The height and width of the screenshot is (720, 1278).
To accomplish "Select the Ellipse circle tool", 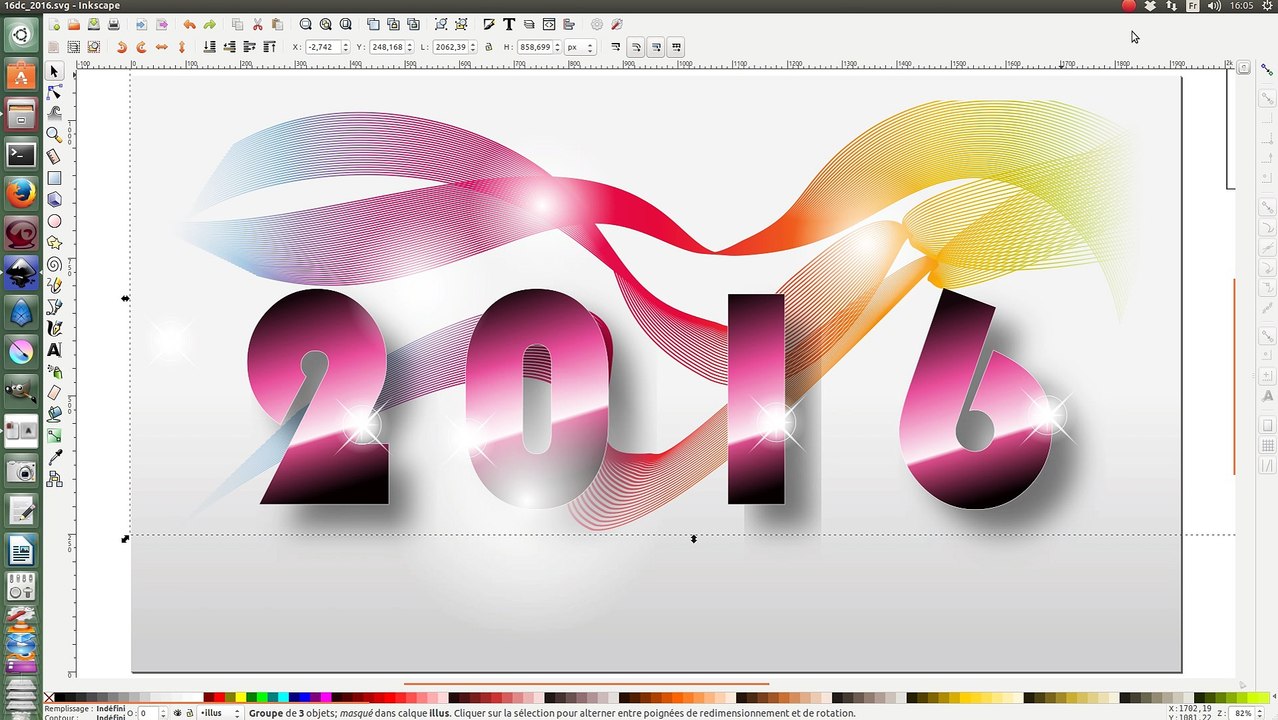I will [x=54, y=221].
